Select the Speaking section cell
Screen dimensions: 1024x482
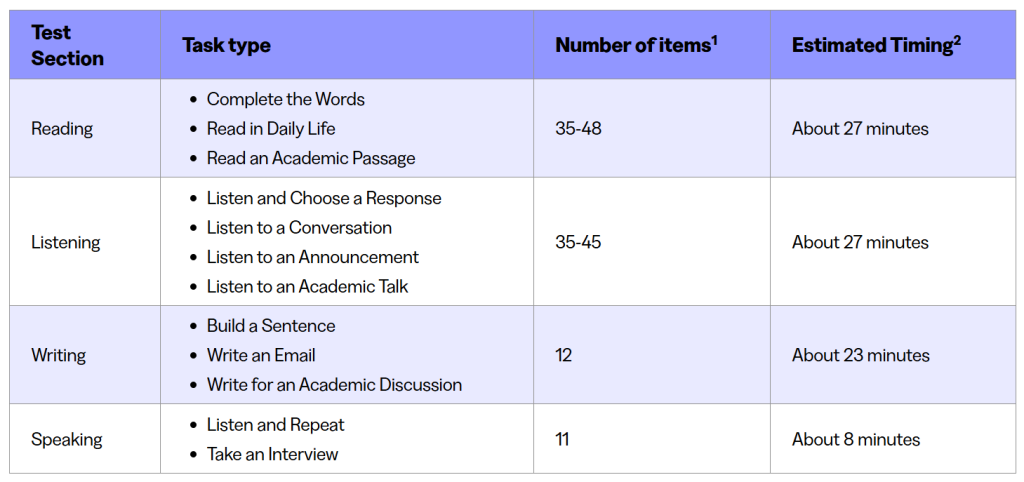tap(67, 439)
